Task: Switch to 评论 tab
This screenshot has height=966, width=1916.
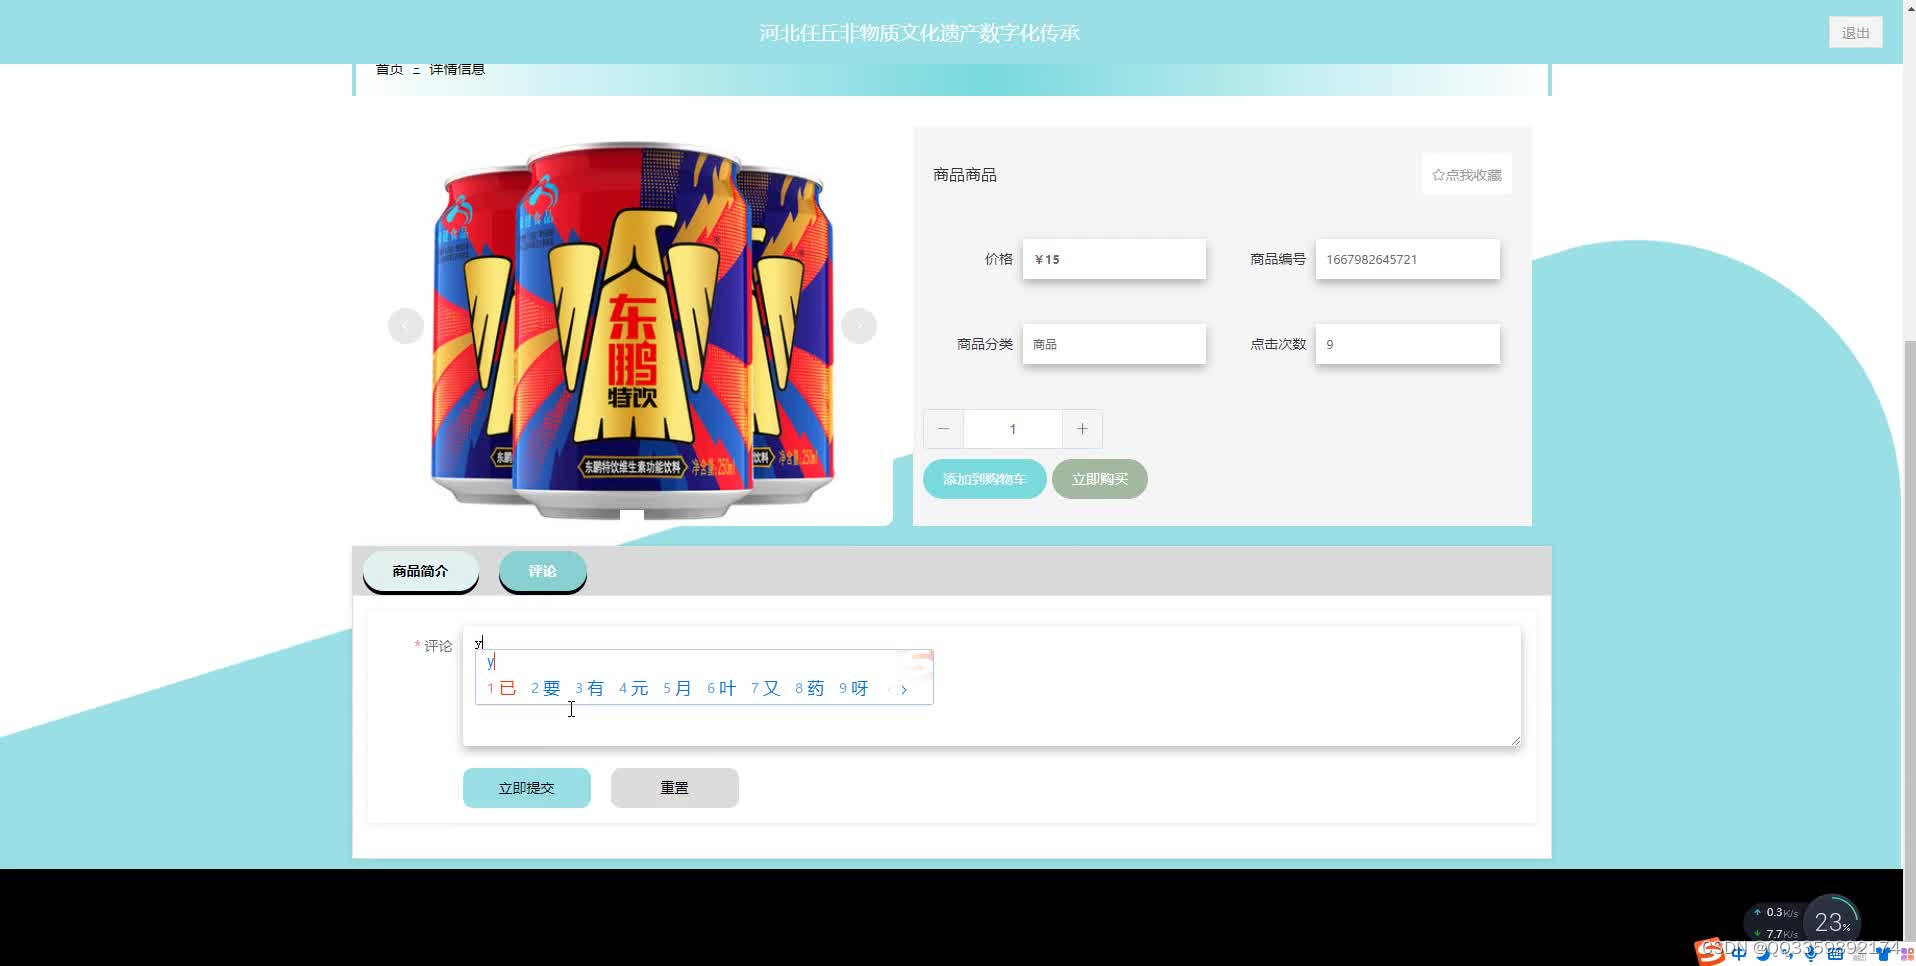Action: 543,571
